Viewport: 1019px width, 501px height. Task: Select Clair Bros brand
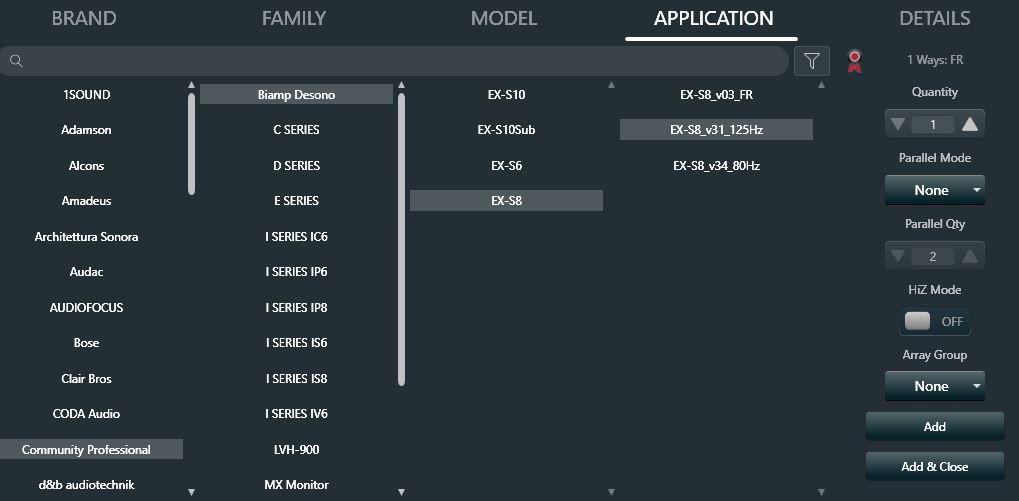coord(86,378)
